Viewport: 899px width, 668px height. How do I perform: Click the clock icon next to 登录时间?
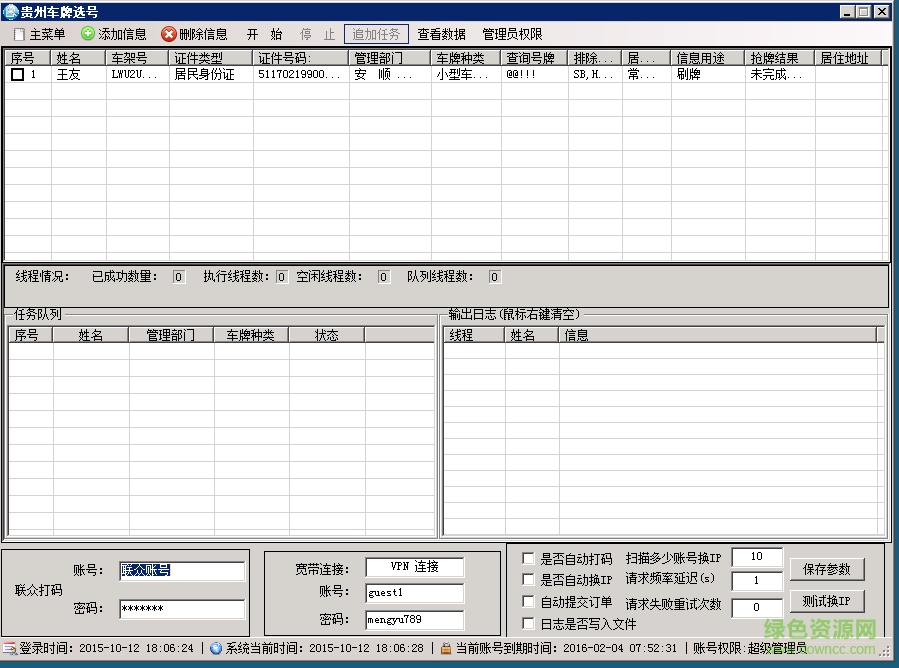[x=10, y=647]
